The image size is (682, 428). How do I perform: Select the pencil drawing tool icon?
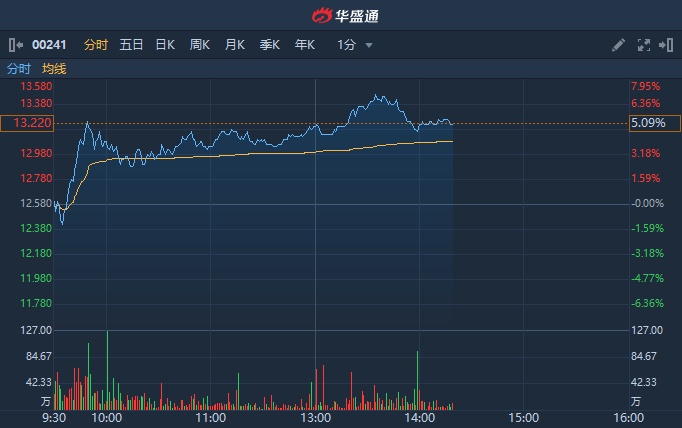point(618,45)
